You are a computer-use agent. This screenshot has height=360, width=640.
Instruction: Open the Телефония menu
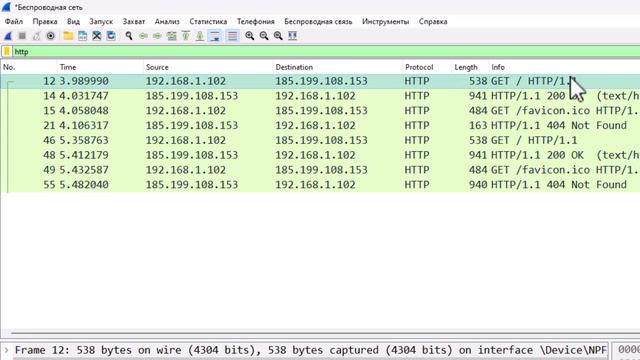tap(256, 22)
